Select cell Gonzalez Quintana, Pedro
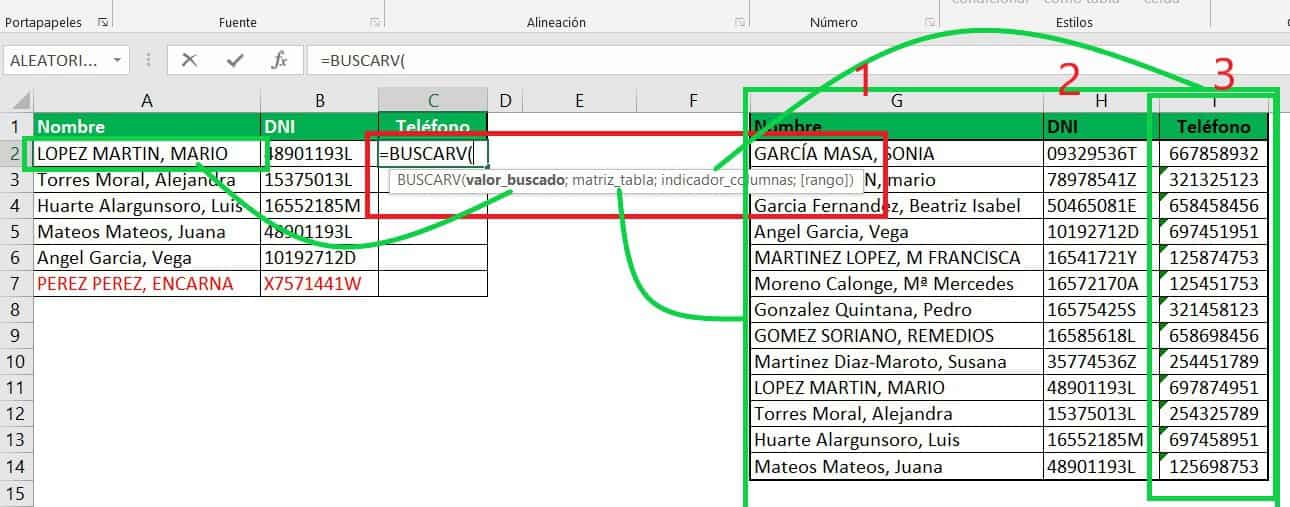This screenshot has height=507, width=1290. click(x=896, y=309)
